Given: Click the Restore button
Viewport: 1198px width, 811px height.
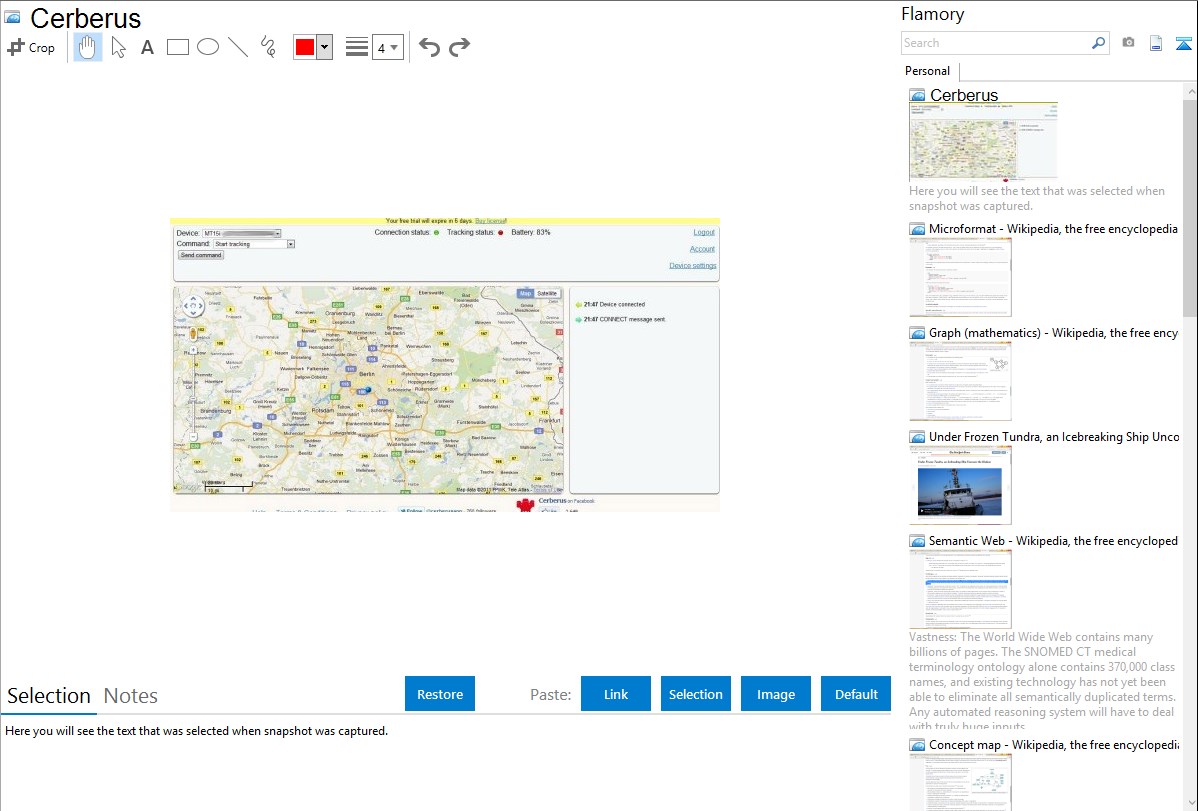Looking at the screenshot, I should (440, 694).
